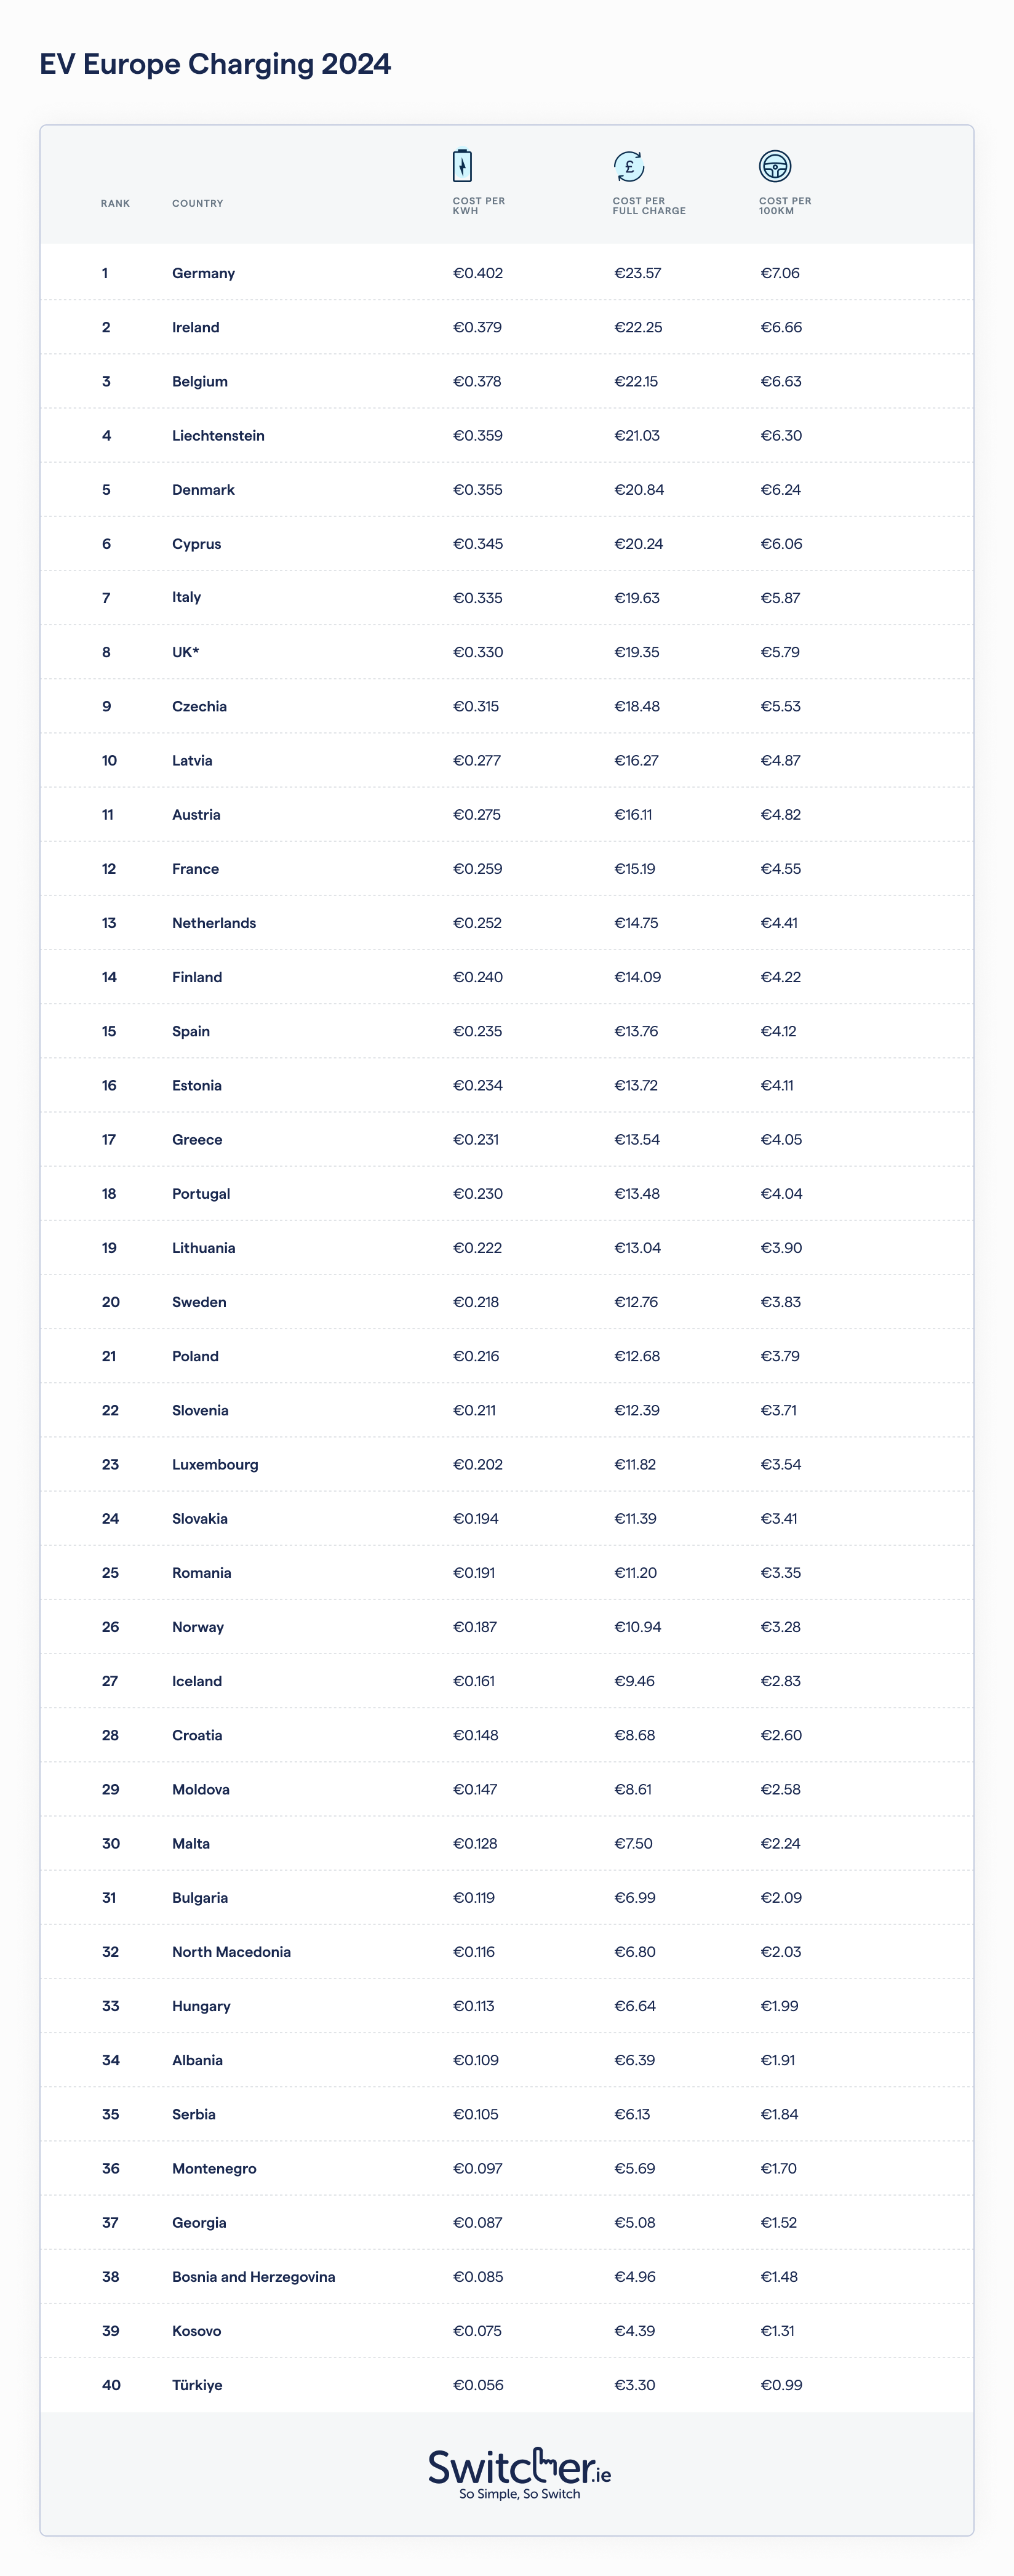Click the pound full charge icon
This screenshot has height=2576, width=1014.
(629, 166)
